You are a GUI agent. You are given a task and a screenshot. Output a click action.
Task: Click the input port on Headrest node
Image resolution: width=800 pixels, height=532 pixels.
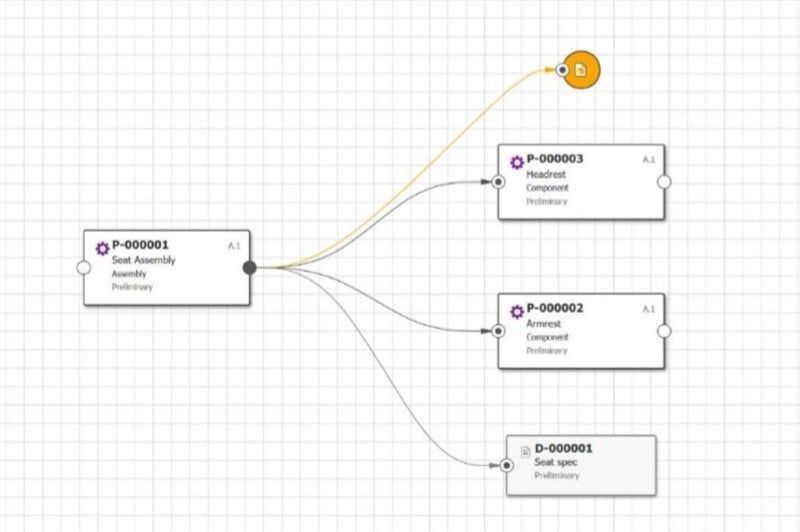[x=498, y=182]
